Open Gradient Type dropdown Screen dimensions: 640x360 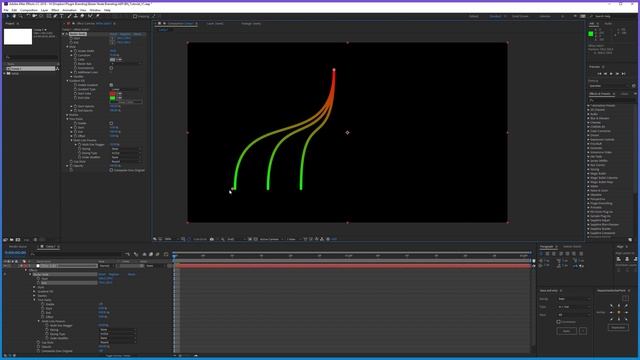[126, 89]
